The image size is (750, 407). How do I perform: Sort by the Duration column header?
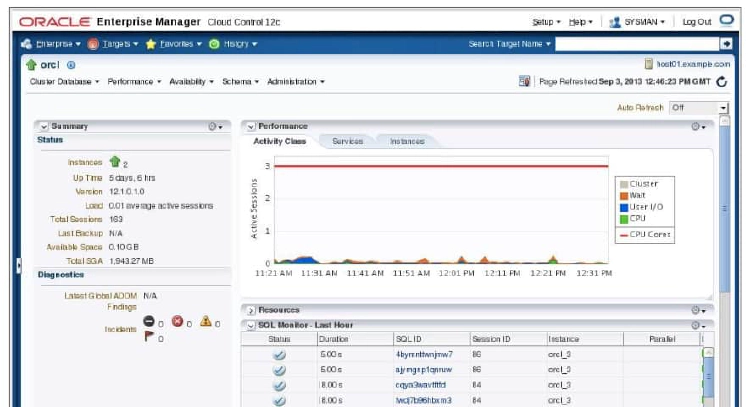355,339
